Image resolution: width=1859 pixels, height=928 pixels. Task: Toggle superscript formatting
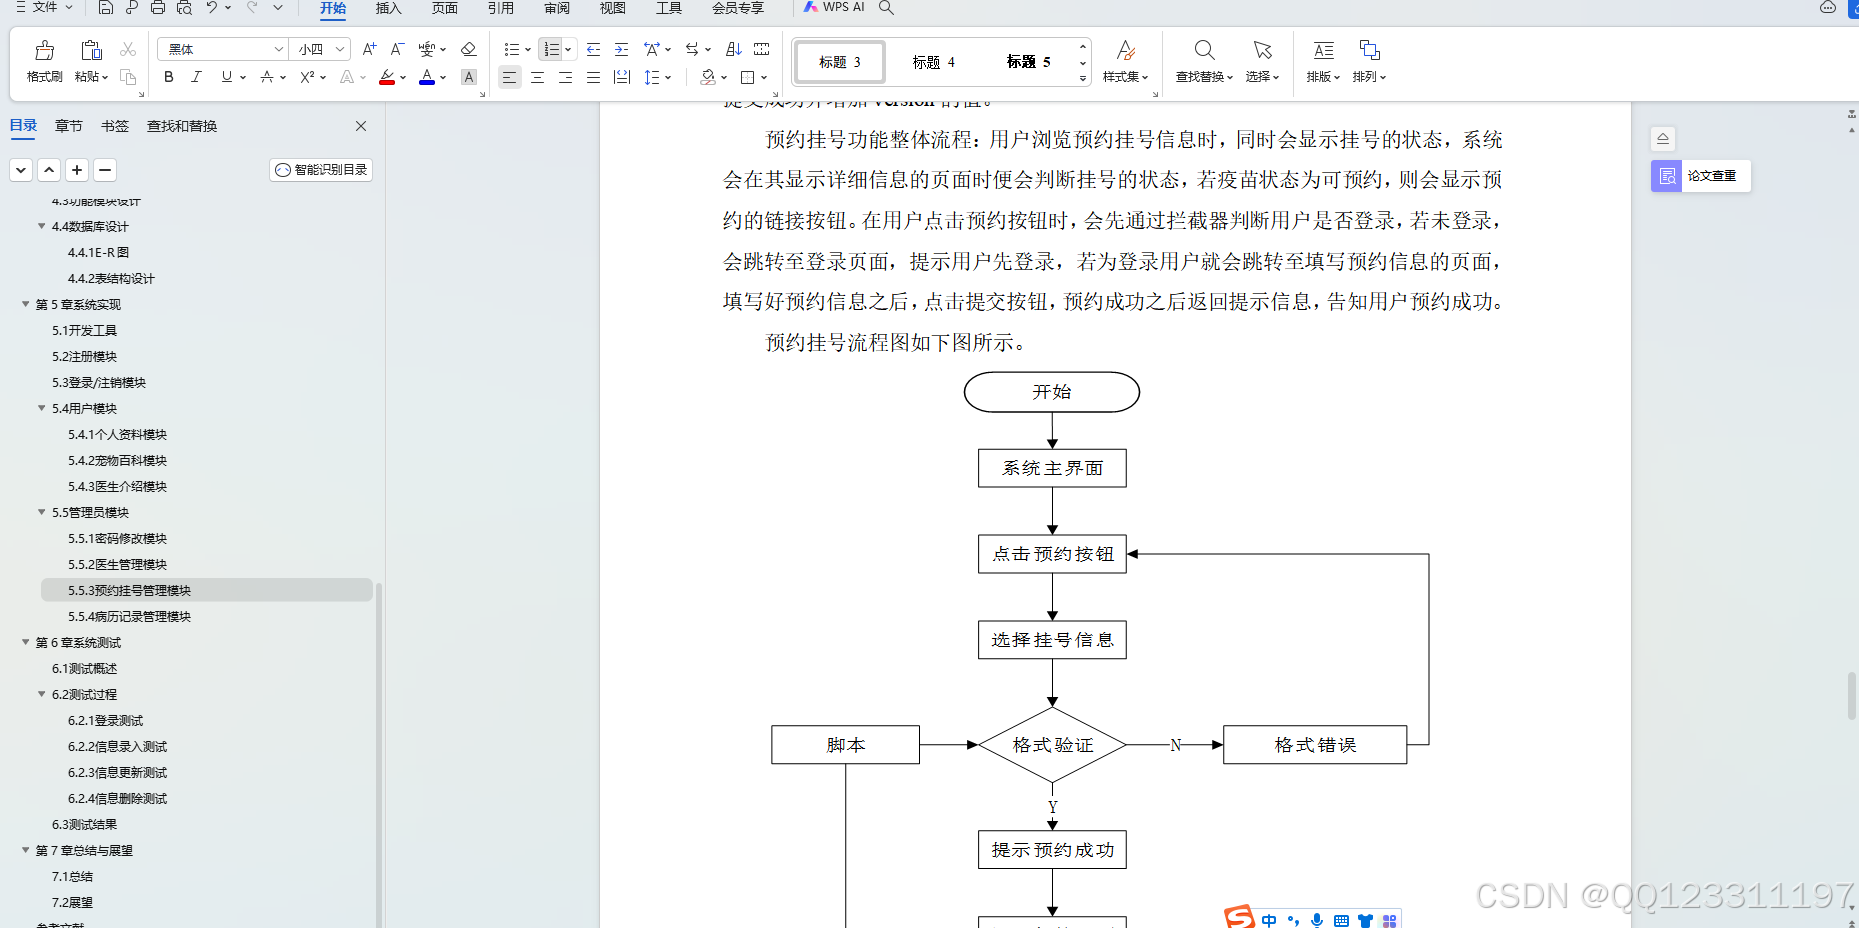point(307,77)
